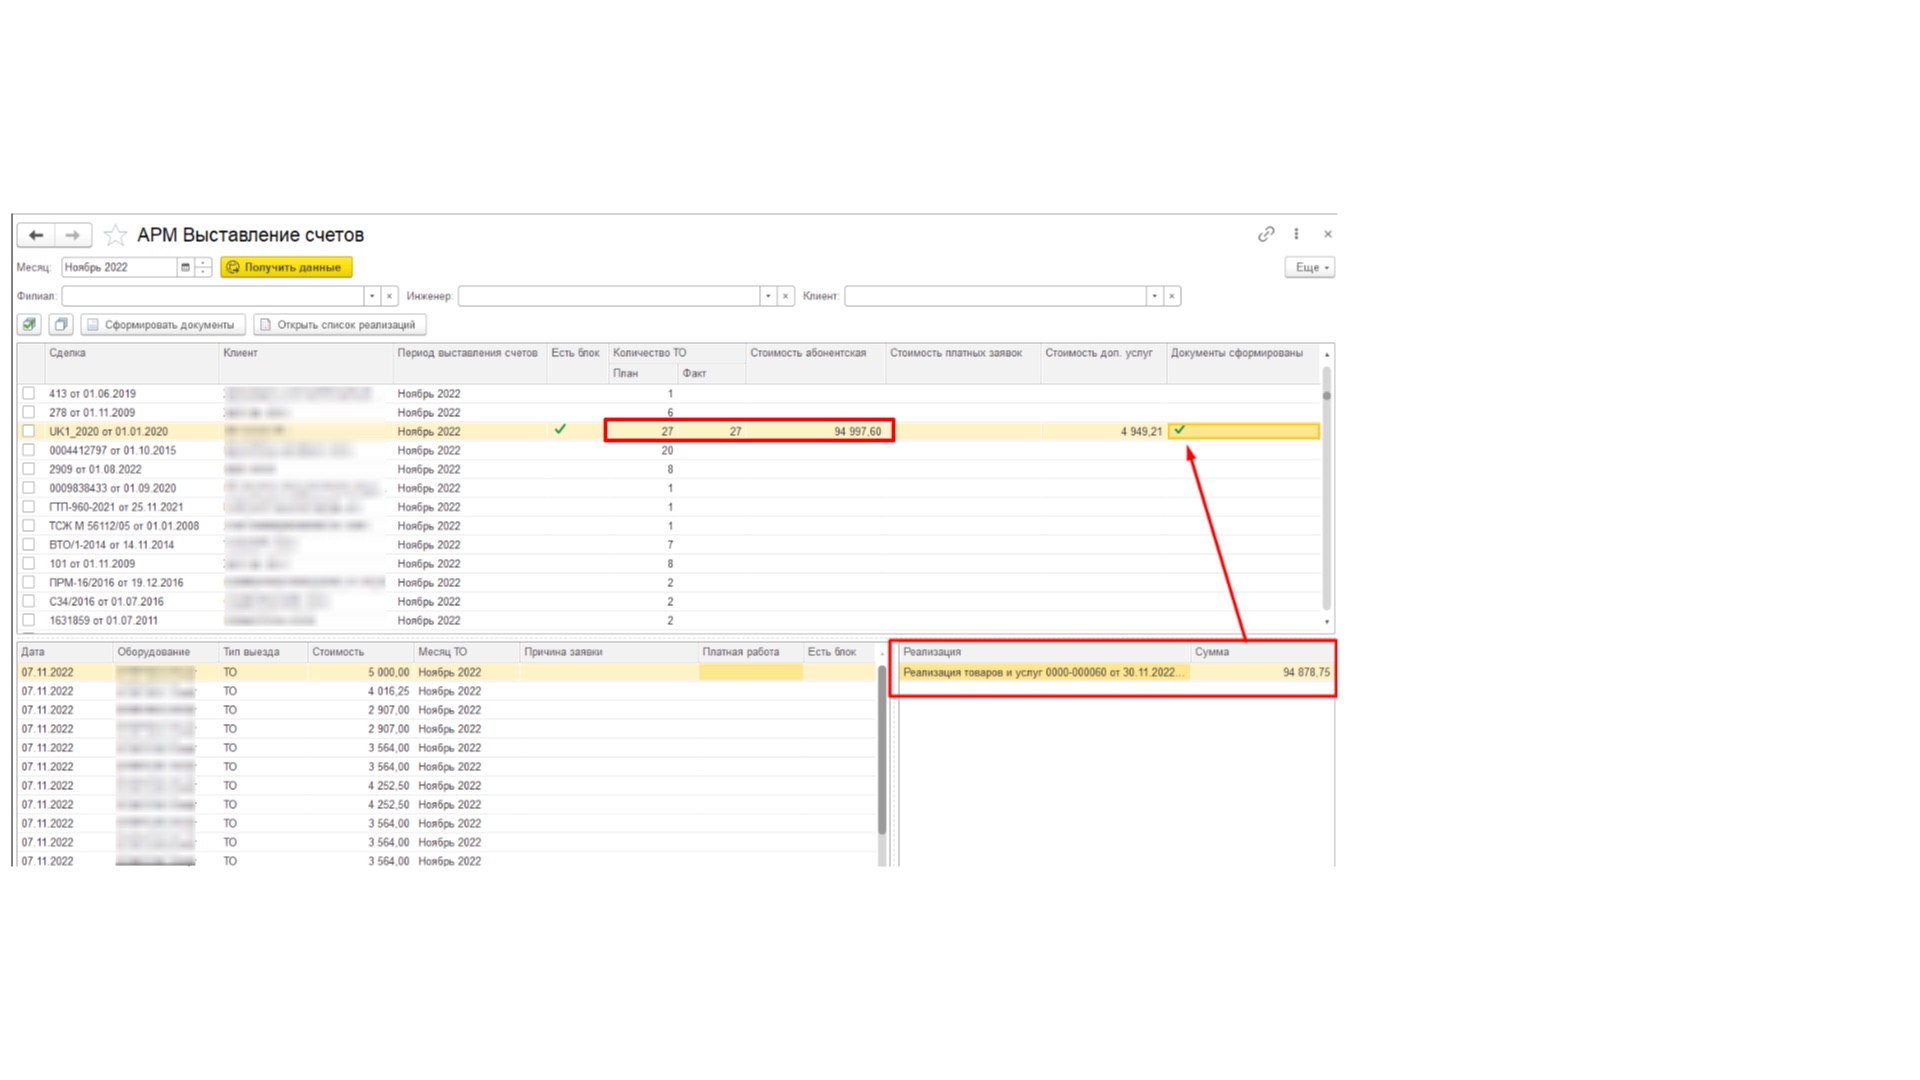Image resolution: width=1920 pixels, height=1080 pixels.
Task: Clear the Инженер field with x
Action: tap(786, 296)
